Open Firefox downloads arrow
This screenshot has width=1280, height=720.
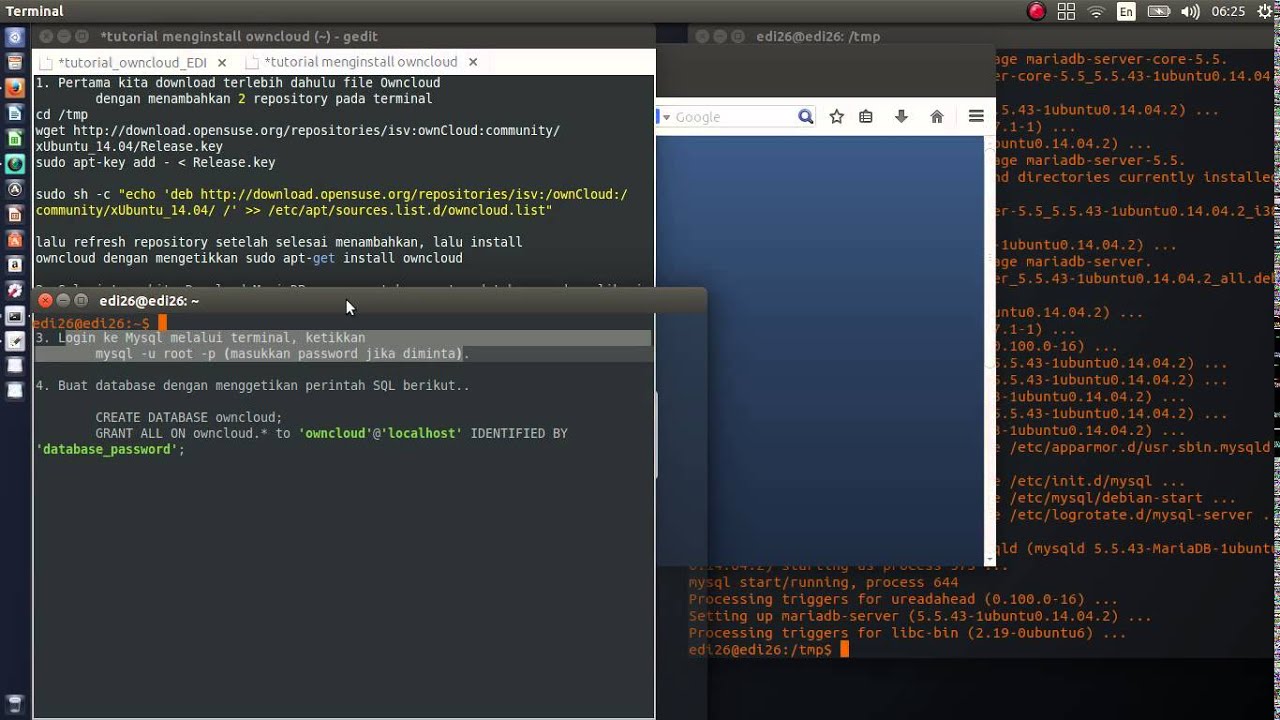901,117
